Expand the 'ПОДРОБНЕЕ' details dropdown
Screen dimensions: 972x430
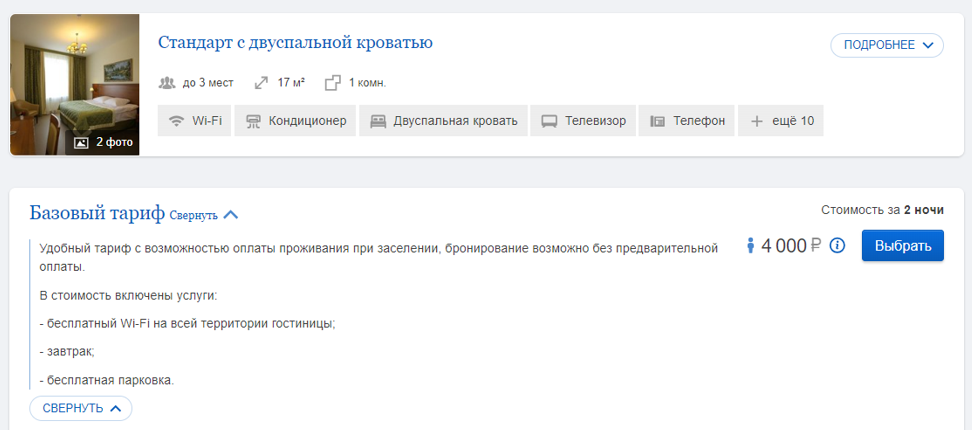coord(887,45)
